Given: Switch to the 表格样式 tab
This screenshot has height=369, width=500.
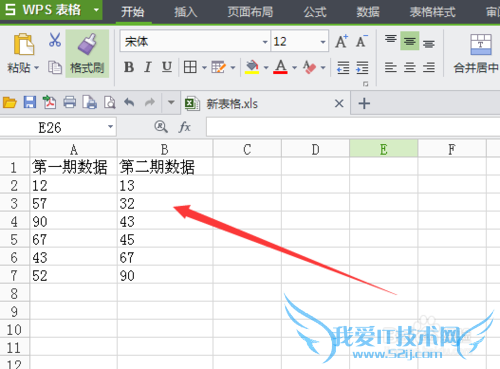Looking at the screenshot, I should pyautogui.click(x=432, y=12).
